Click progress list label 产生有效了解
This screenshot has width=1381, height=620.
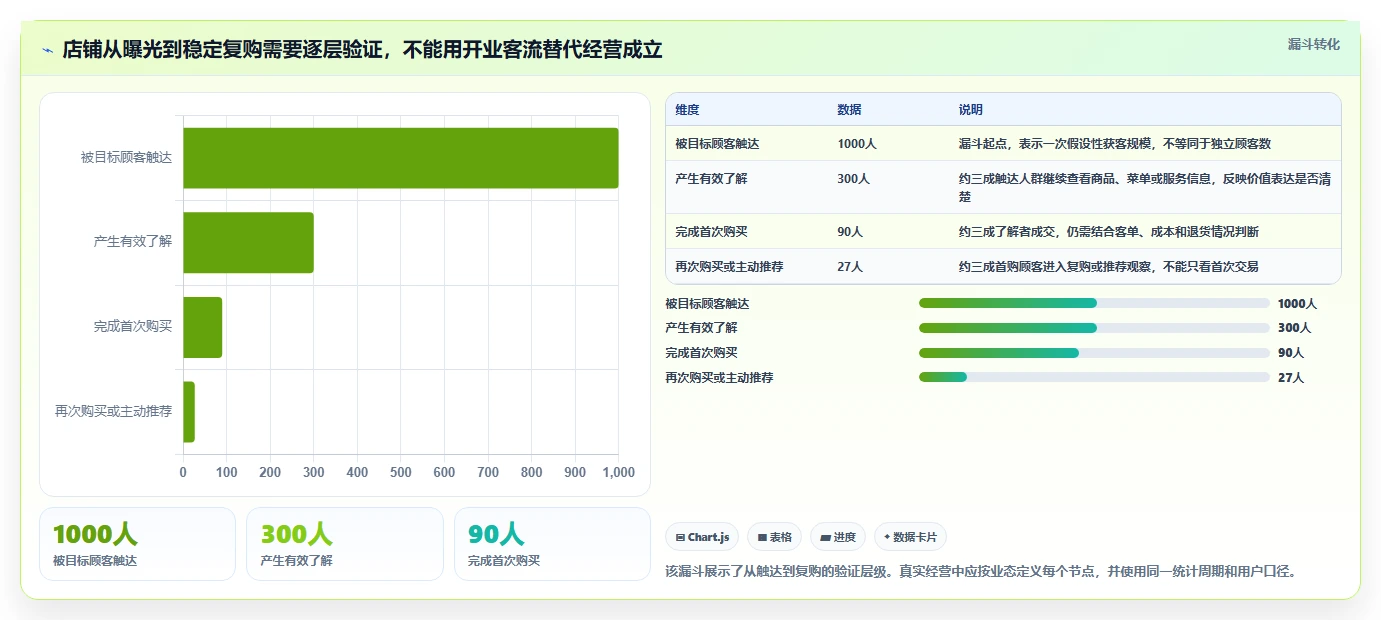coord(701,328)
